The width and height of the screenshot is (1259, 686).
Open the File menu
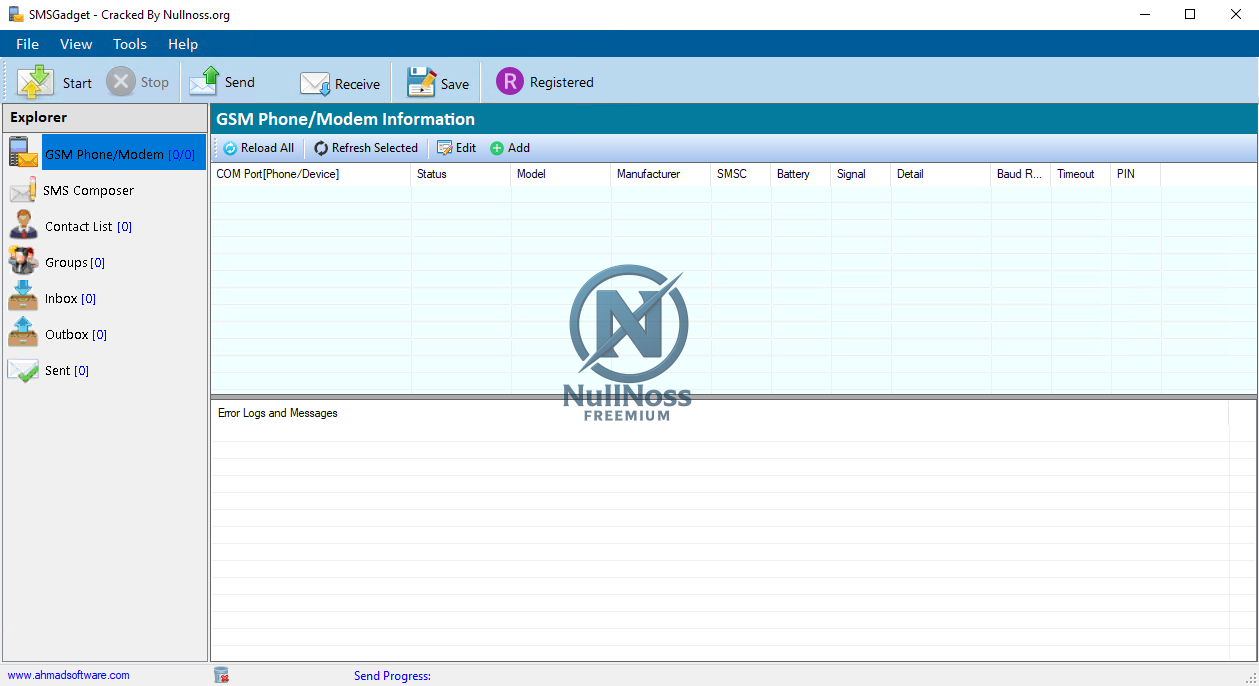[28, 44]
